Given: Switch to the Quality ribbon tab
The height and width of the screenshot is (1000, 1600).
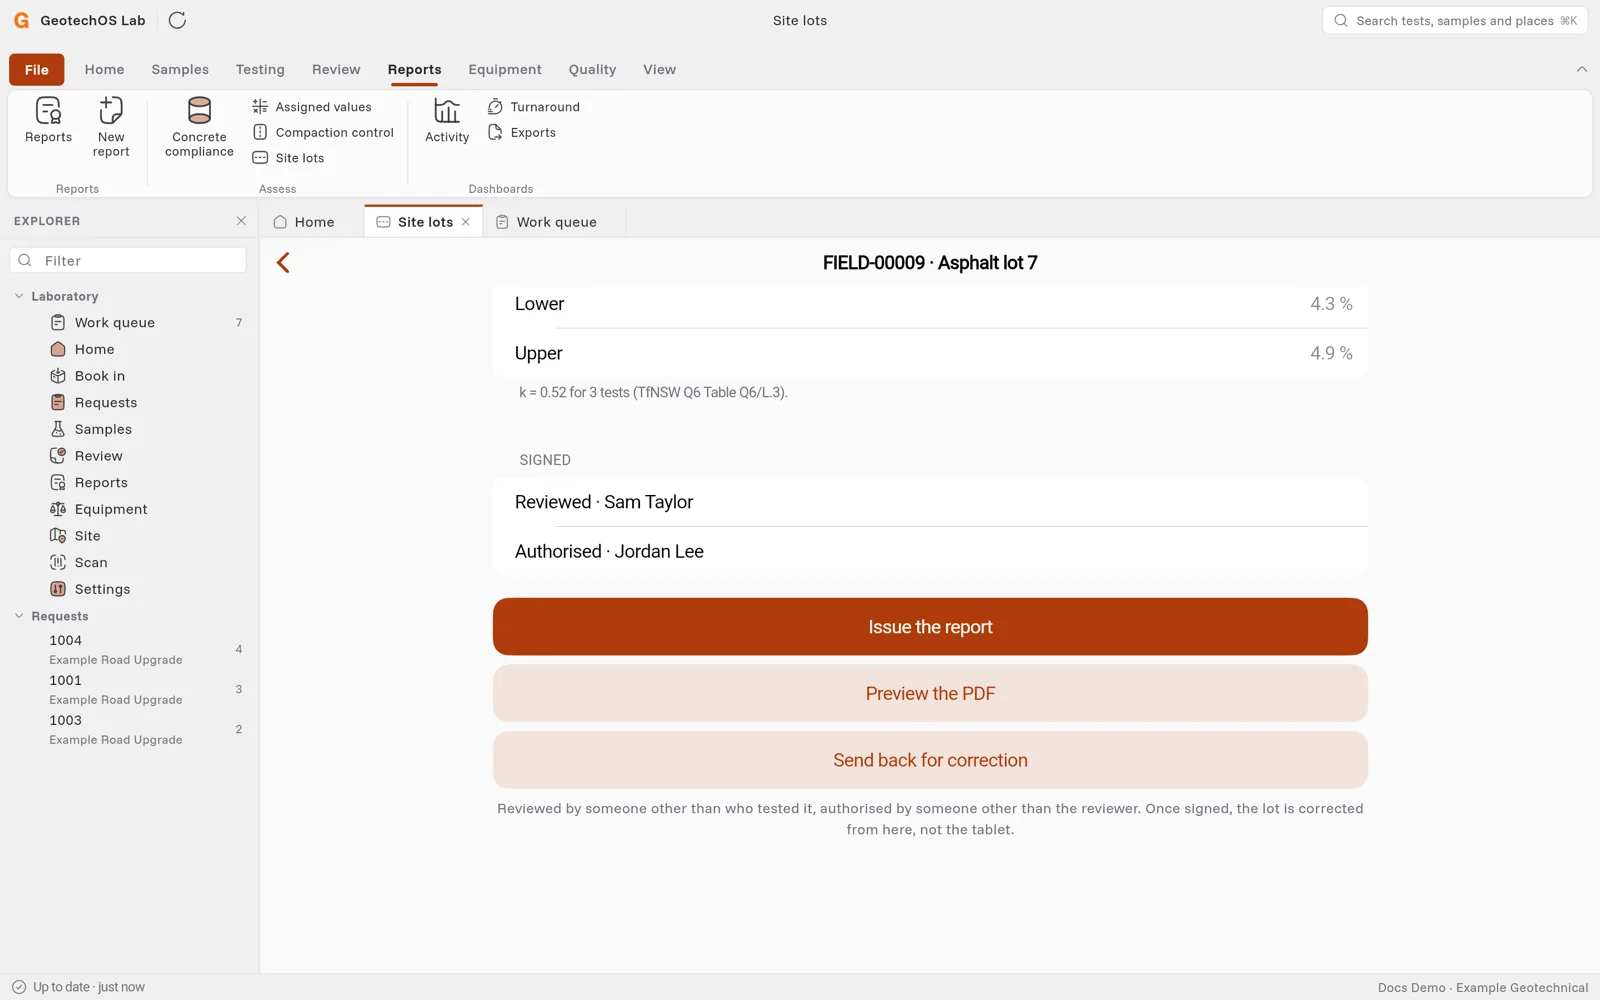Looking at the screenshot, I should (592, 70).
